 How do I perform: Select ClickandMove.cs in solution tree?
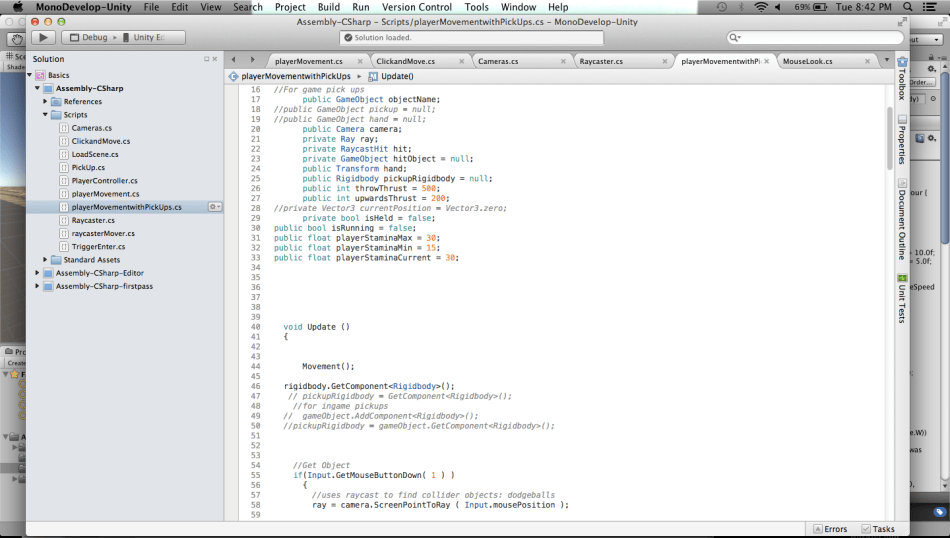point(101,141)
